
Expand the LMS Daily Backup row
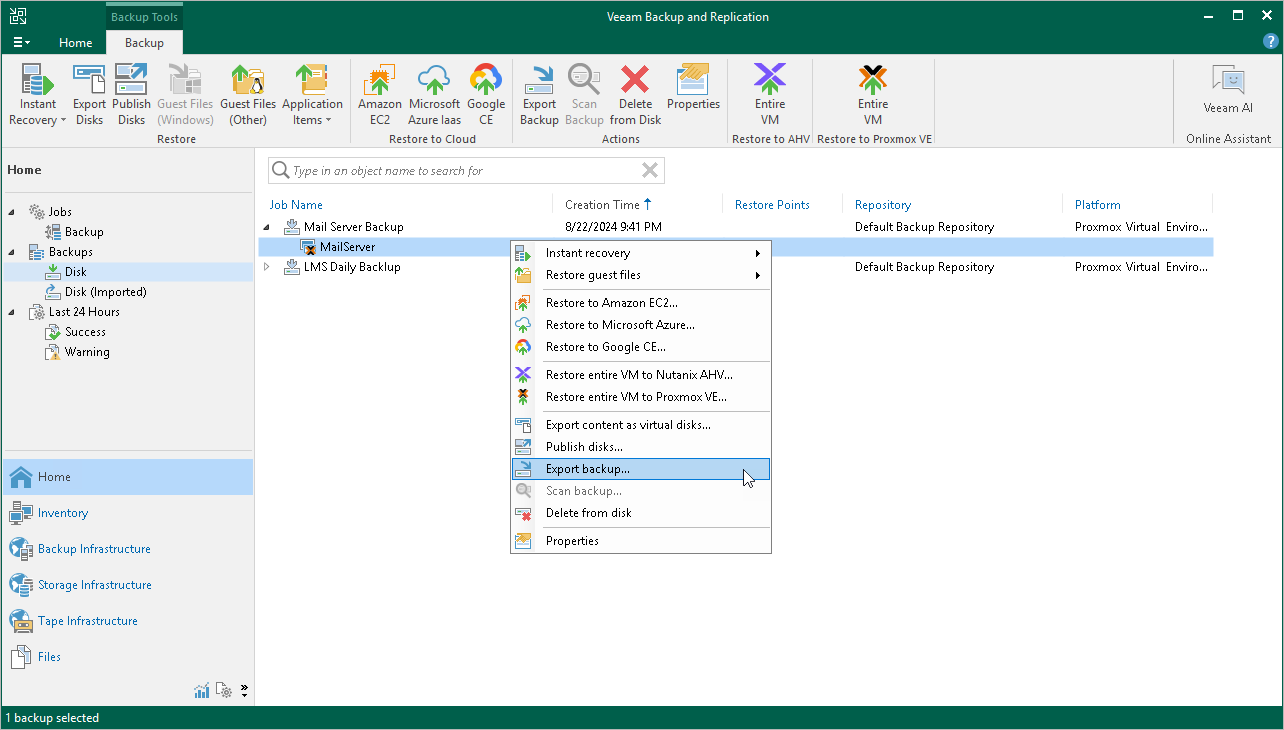(267, 267)
